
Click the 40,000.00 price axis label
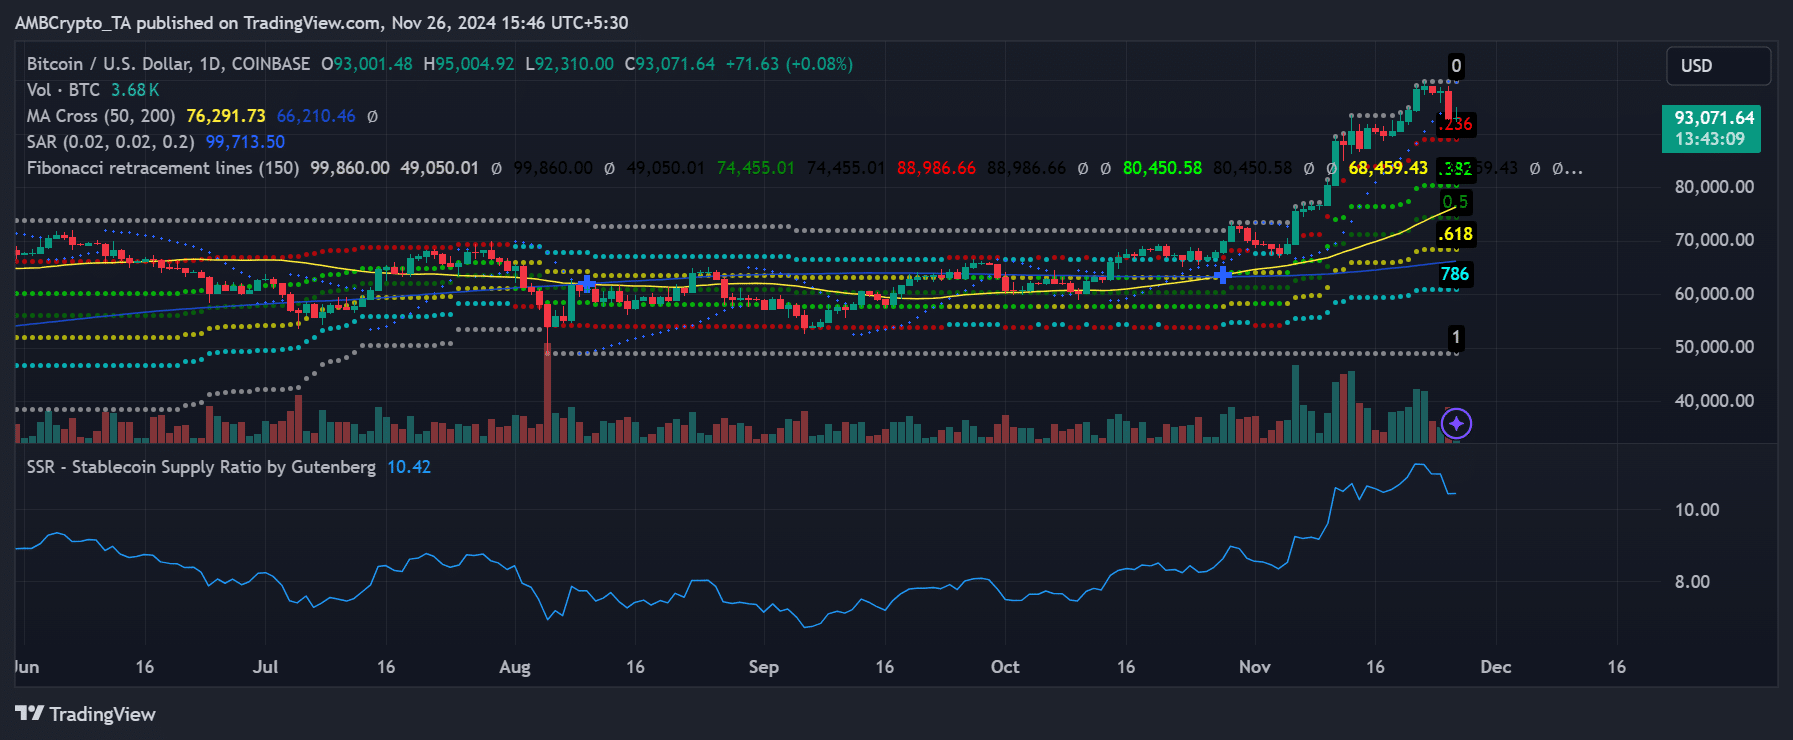click(1714, 401)
